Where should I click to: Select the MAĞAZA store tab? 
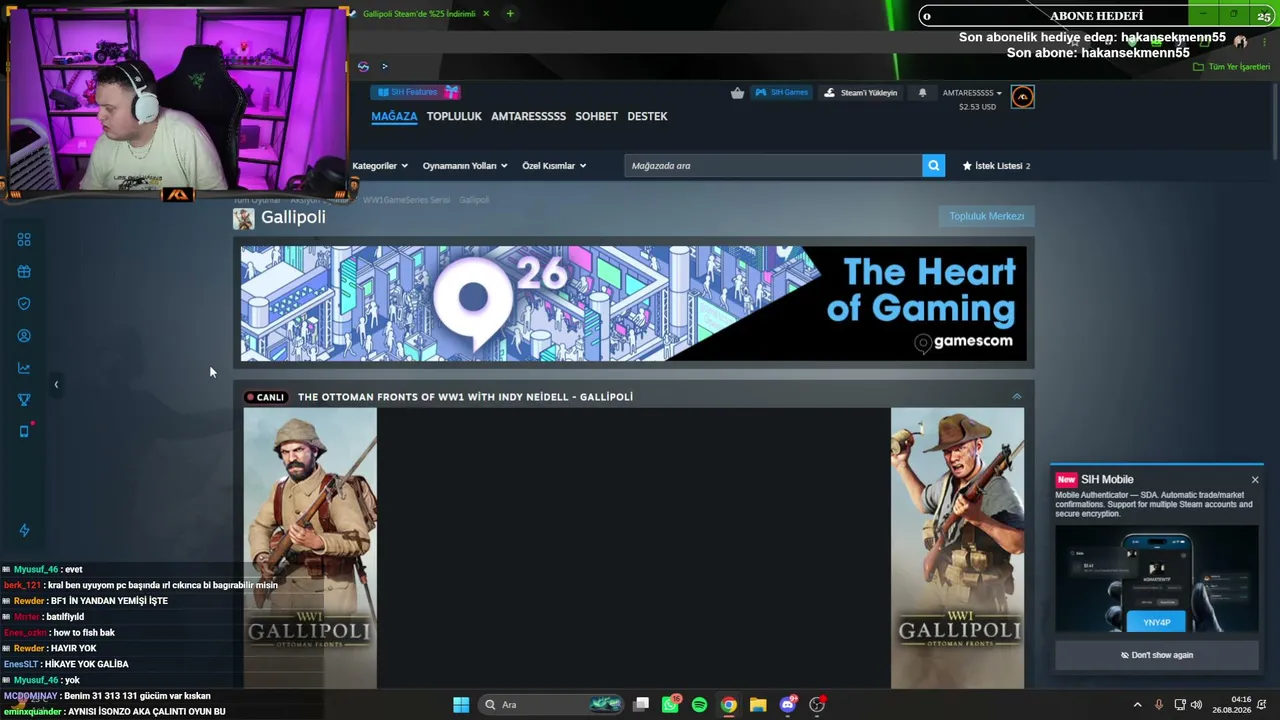point(394,117)
